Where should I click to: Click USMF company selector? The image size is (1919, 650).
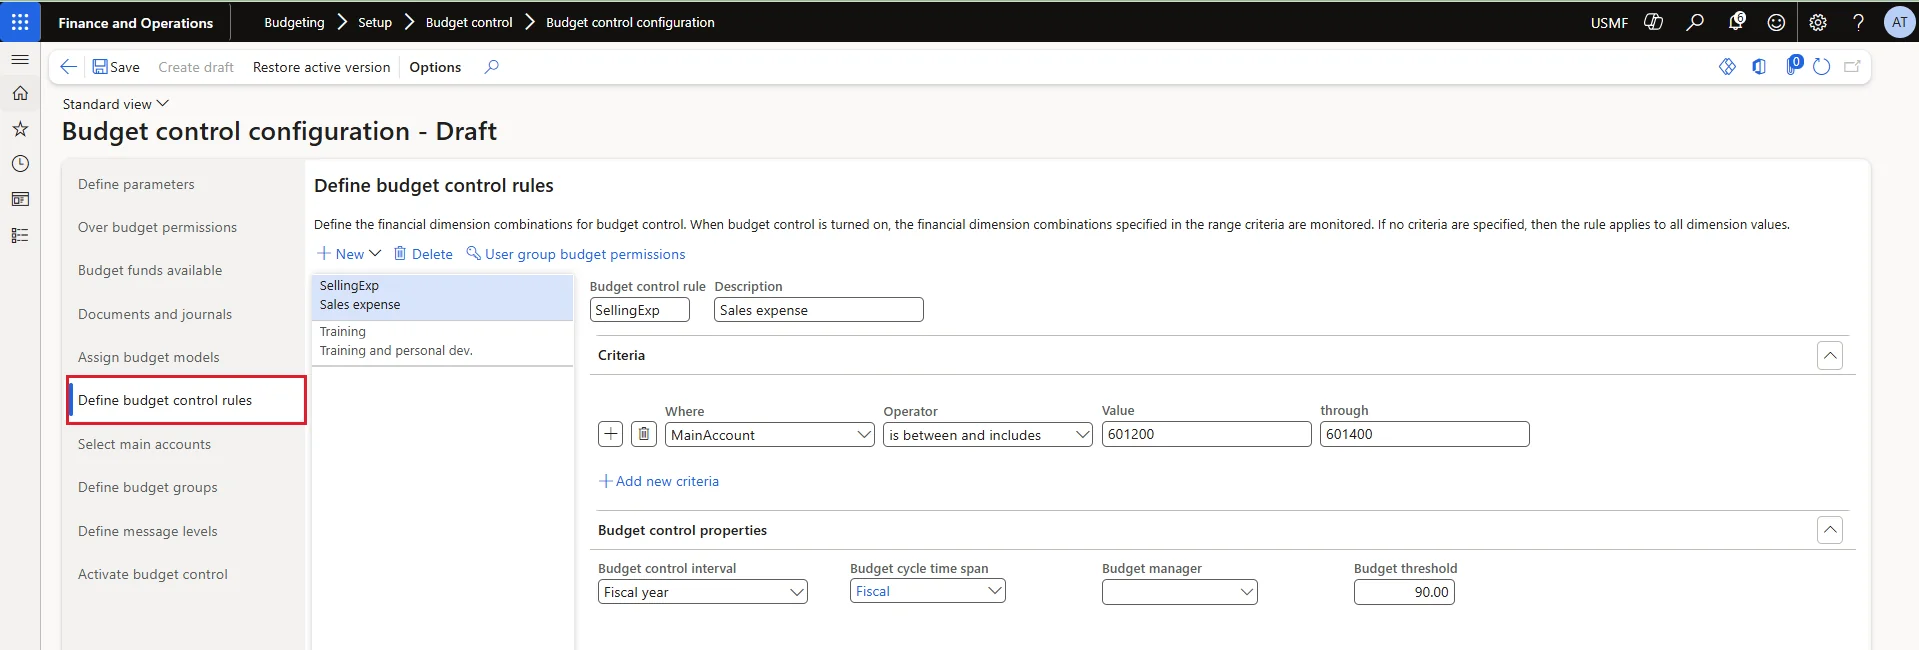(1609, 22)
